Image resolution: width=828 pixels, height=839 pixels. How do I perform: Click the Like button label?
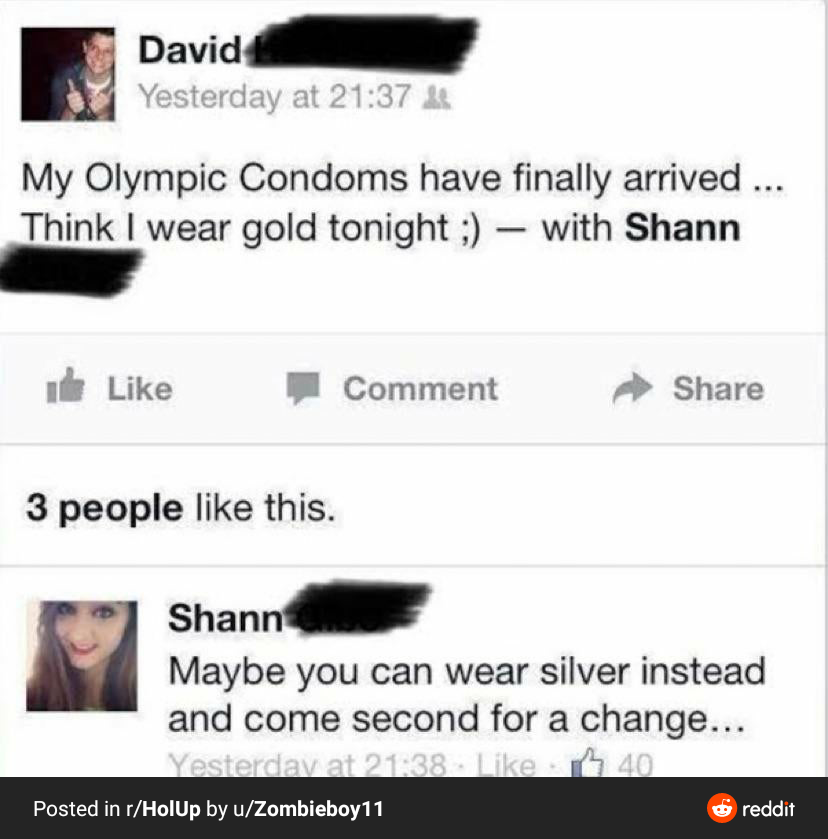pos(140,388)
